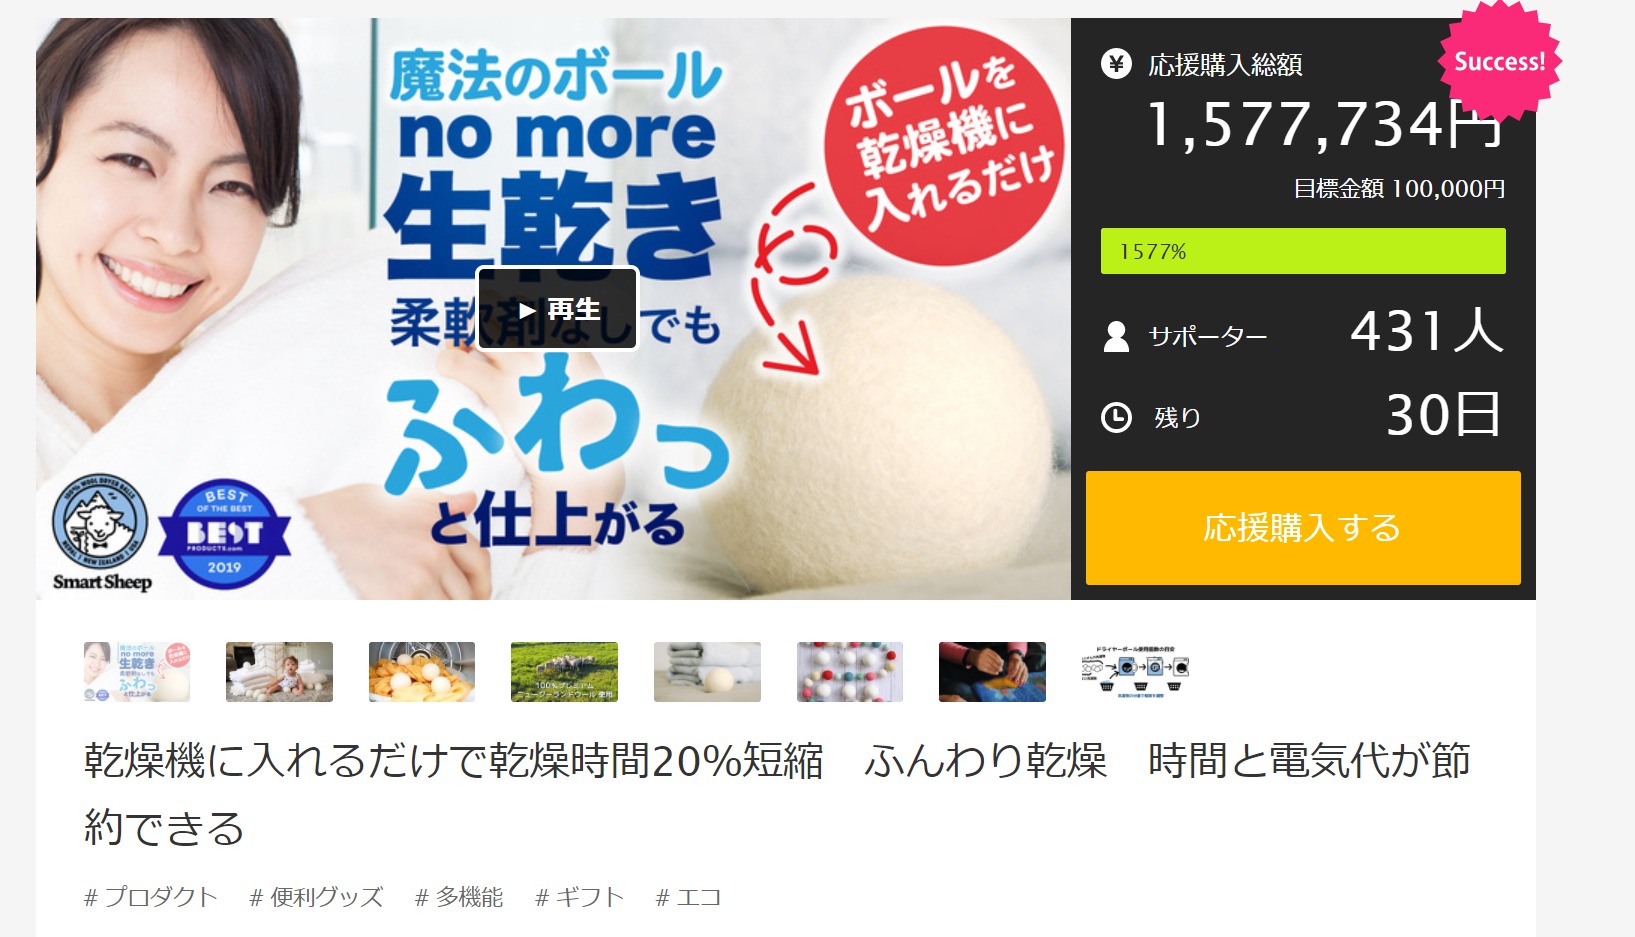1635x937 pixels.
Task: Click the green 1577% progress bar
Action: 1303,251
